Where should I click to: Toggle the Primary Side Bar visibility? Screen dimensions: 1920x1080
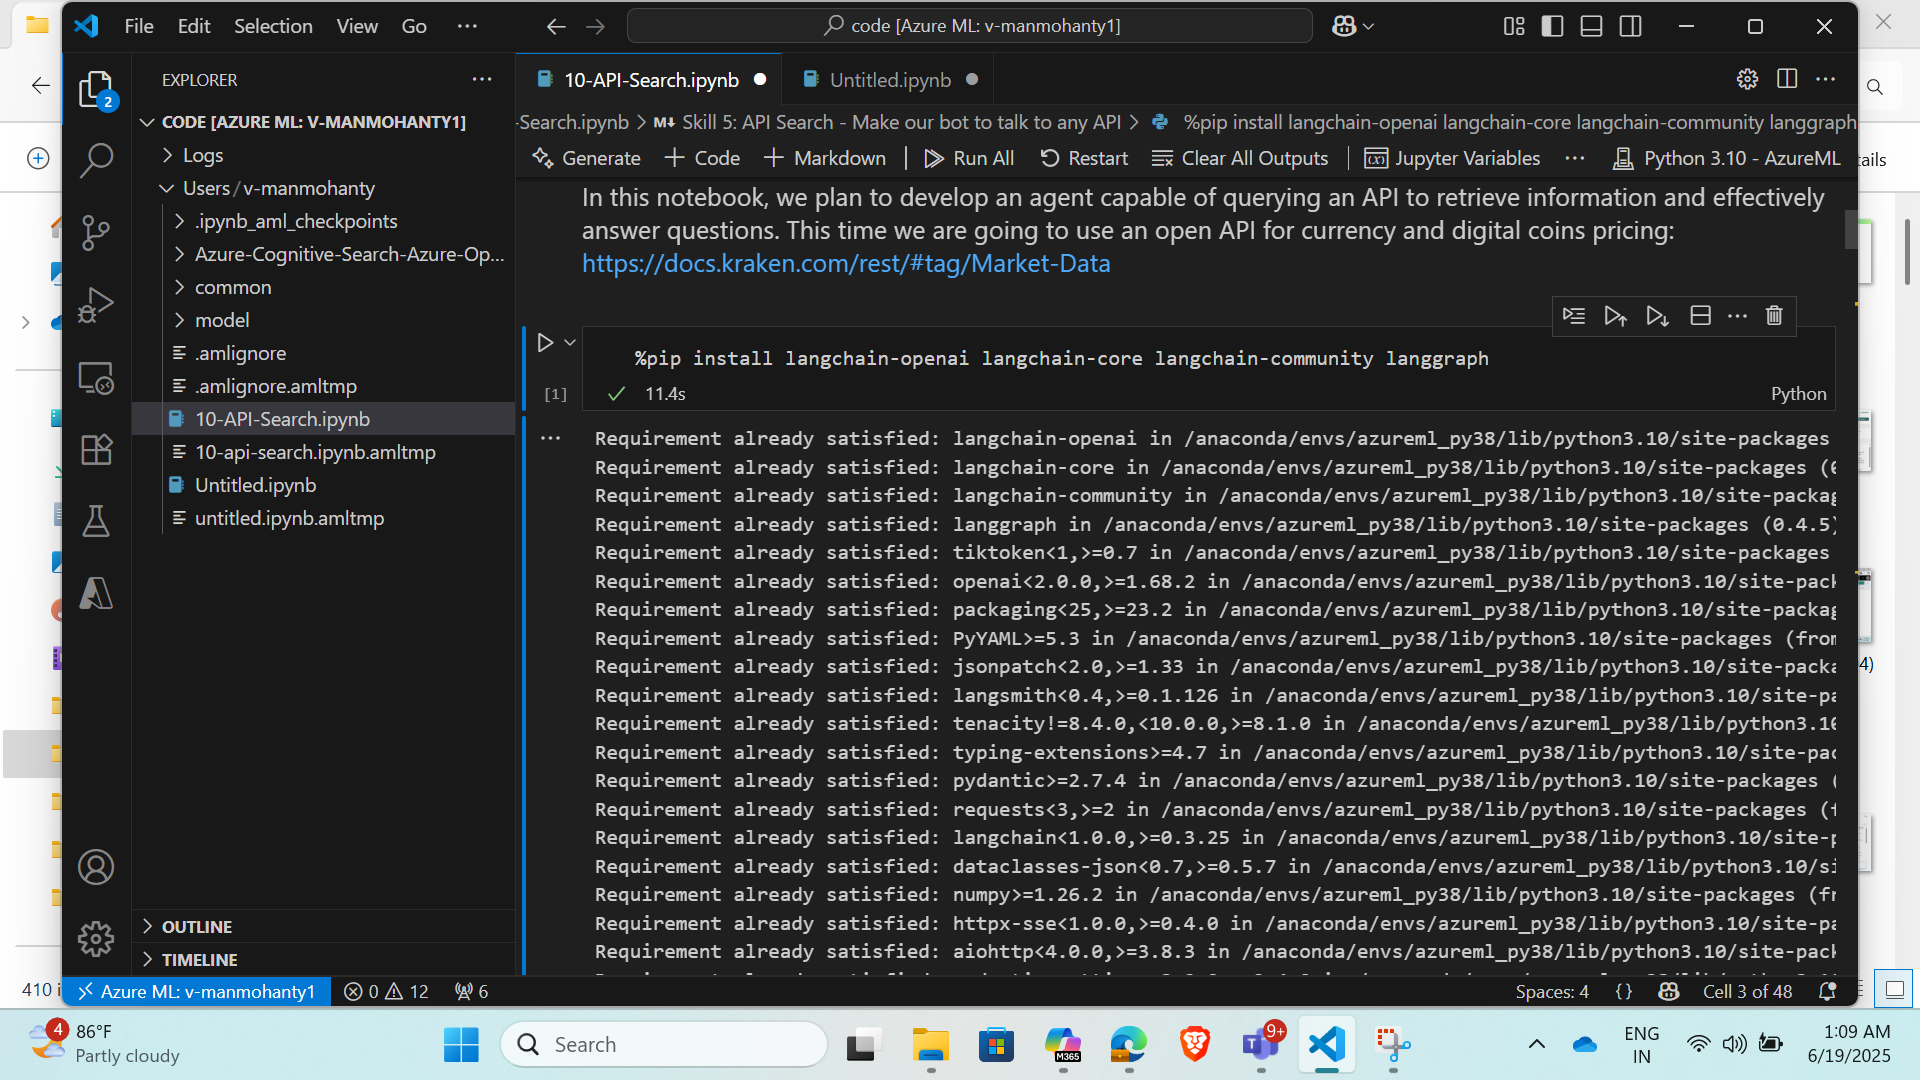pyautogui.click(x=1551, y=26)
